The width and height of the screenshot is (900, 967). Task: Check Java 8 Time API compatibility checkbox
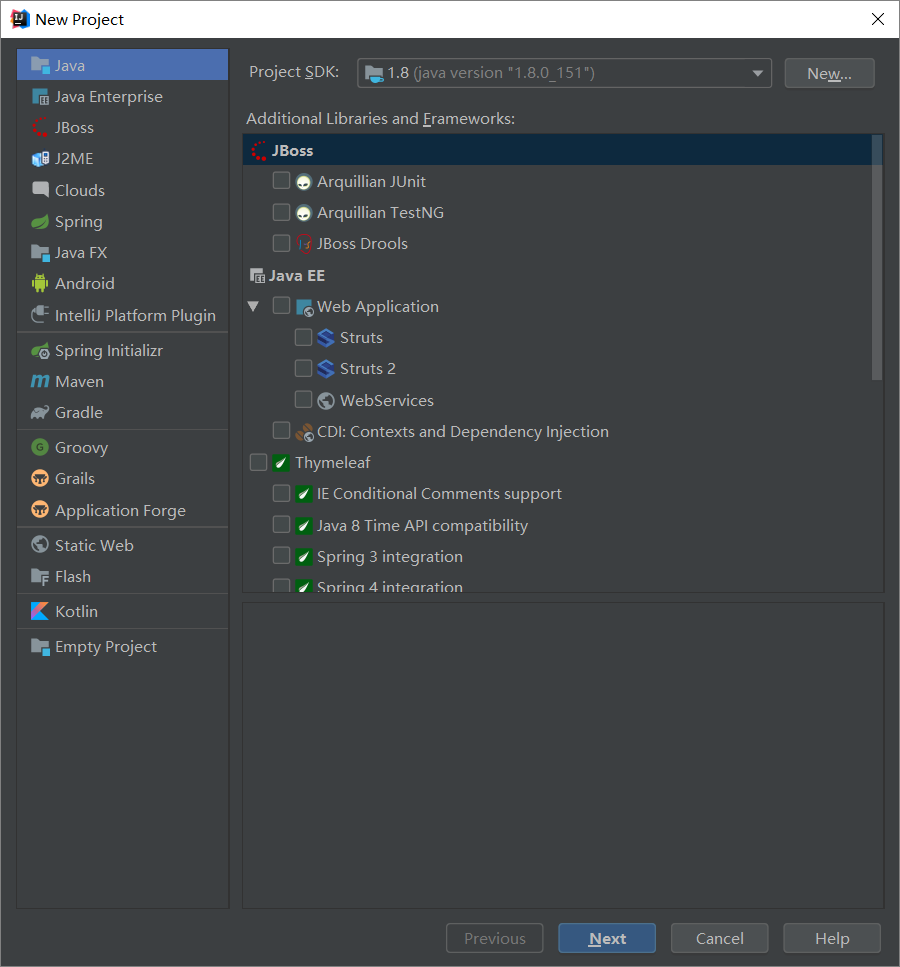pos(281,524)
